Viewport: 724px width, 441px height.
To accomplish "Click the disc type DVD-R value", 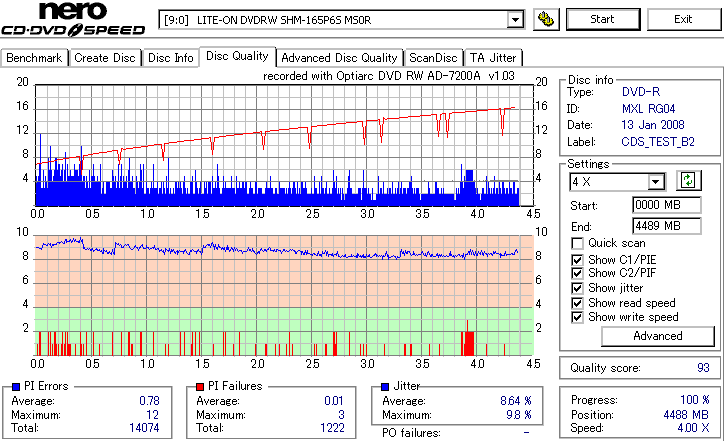I will [641, 92].
